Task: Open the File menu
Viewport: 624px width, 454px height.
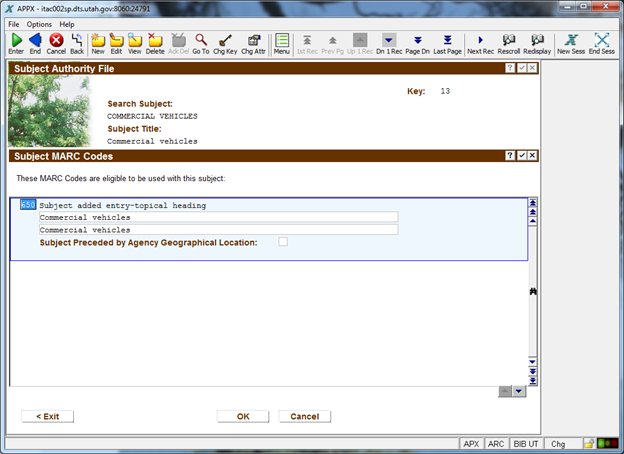Action: coord(13,23)
